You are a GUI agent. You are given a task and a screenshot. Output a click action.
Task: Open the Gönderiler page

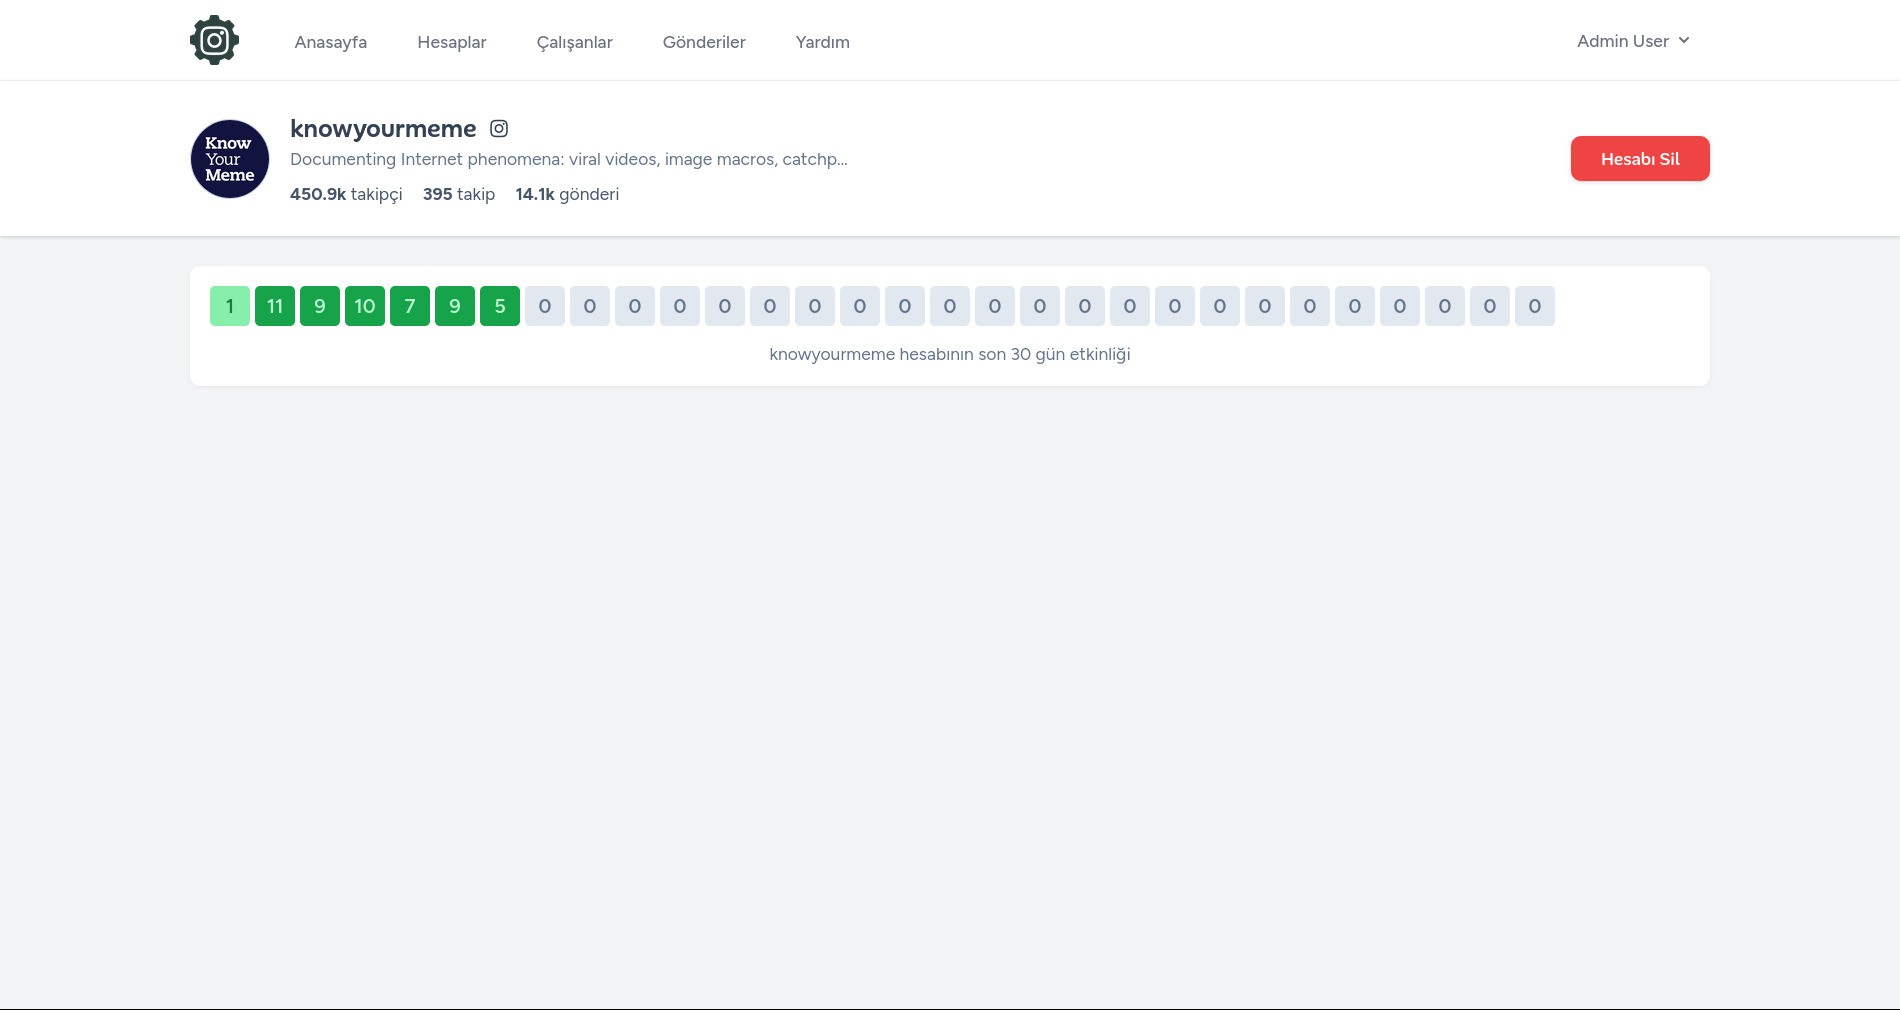pos(704,42)
